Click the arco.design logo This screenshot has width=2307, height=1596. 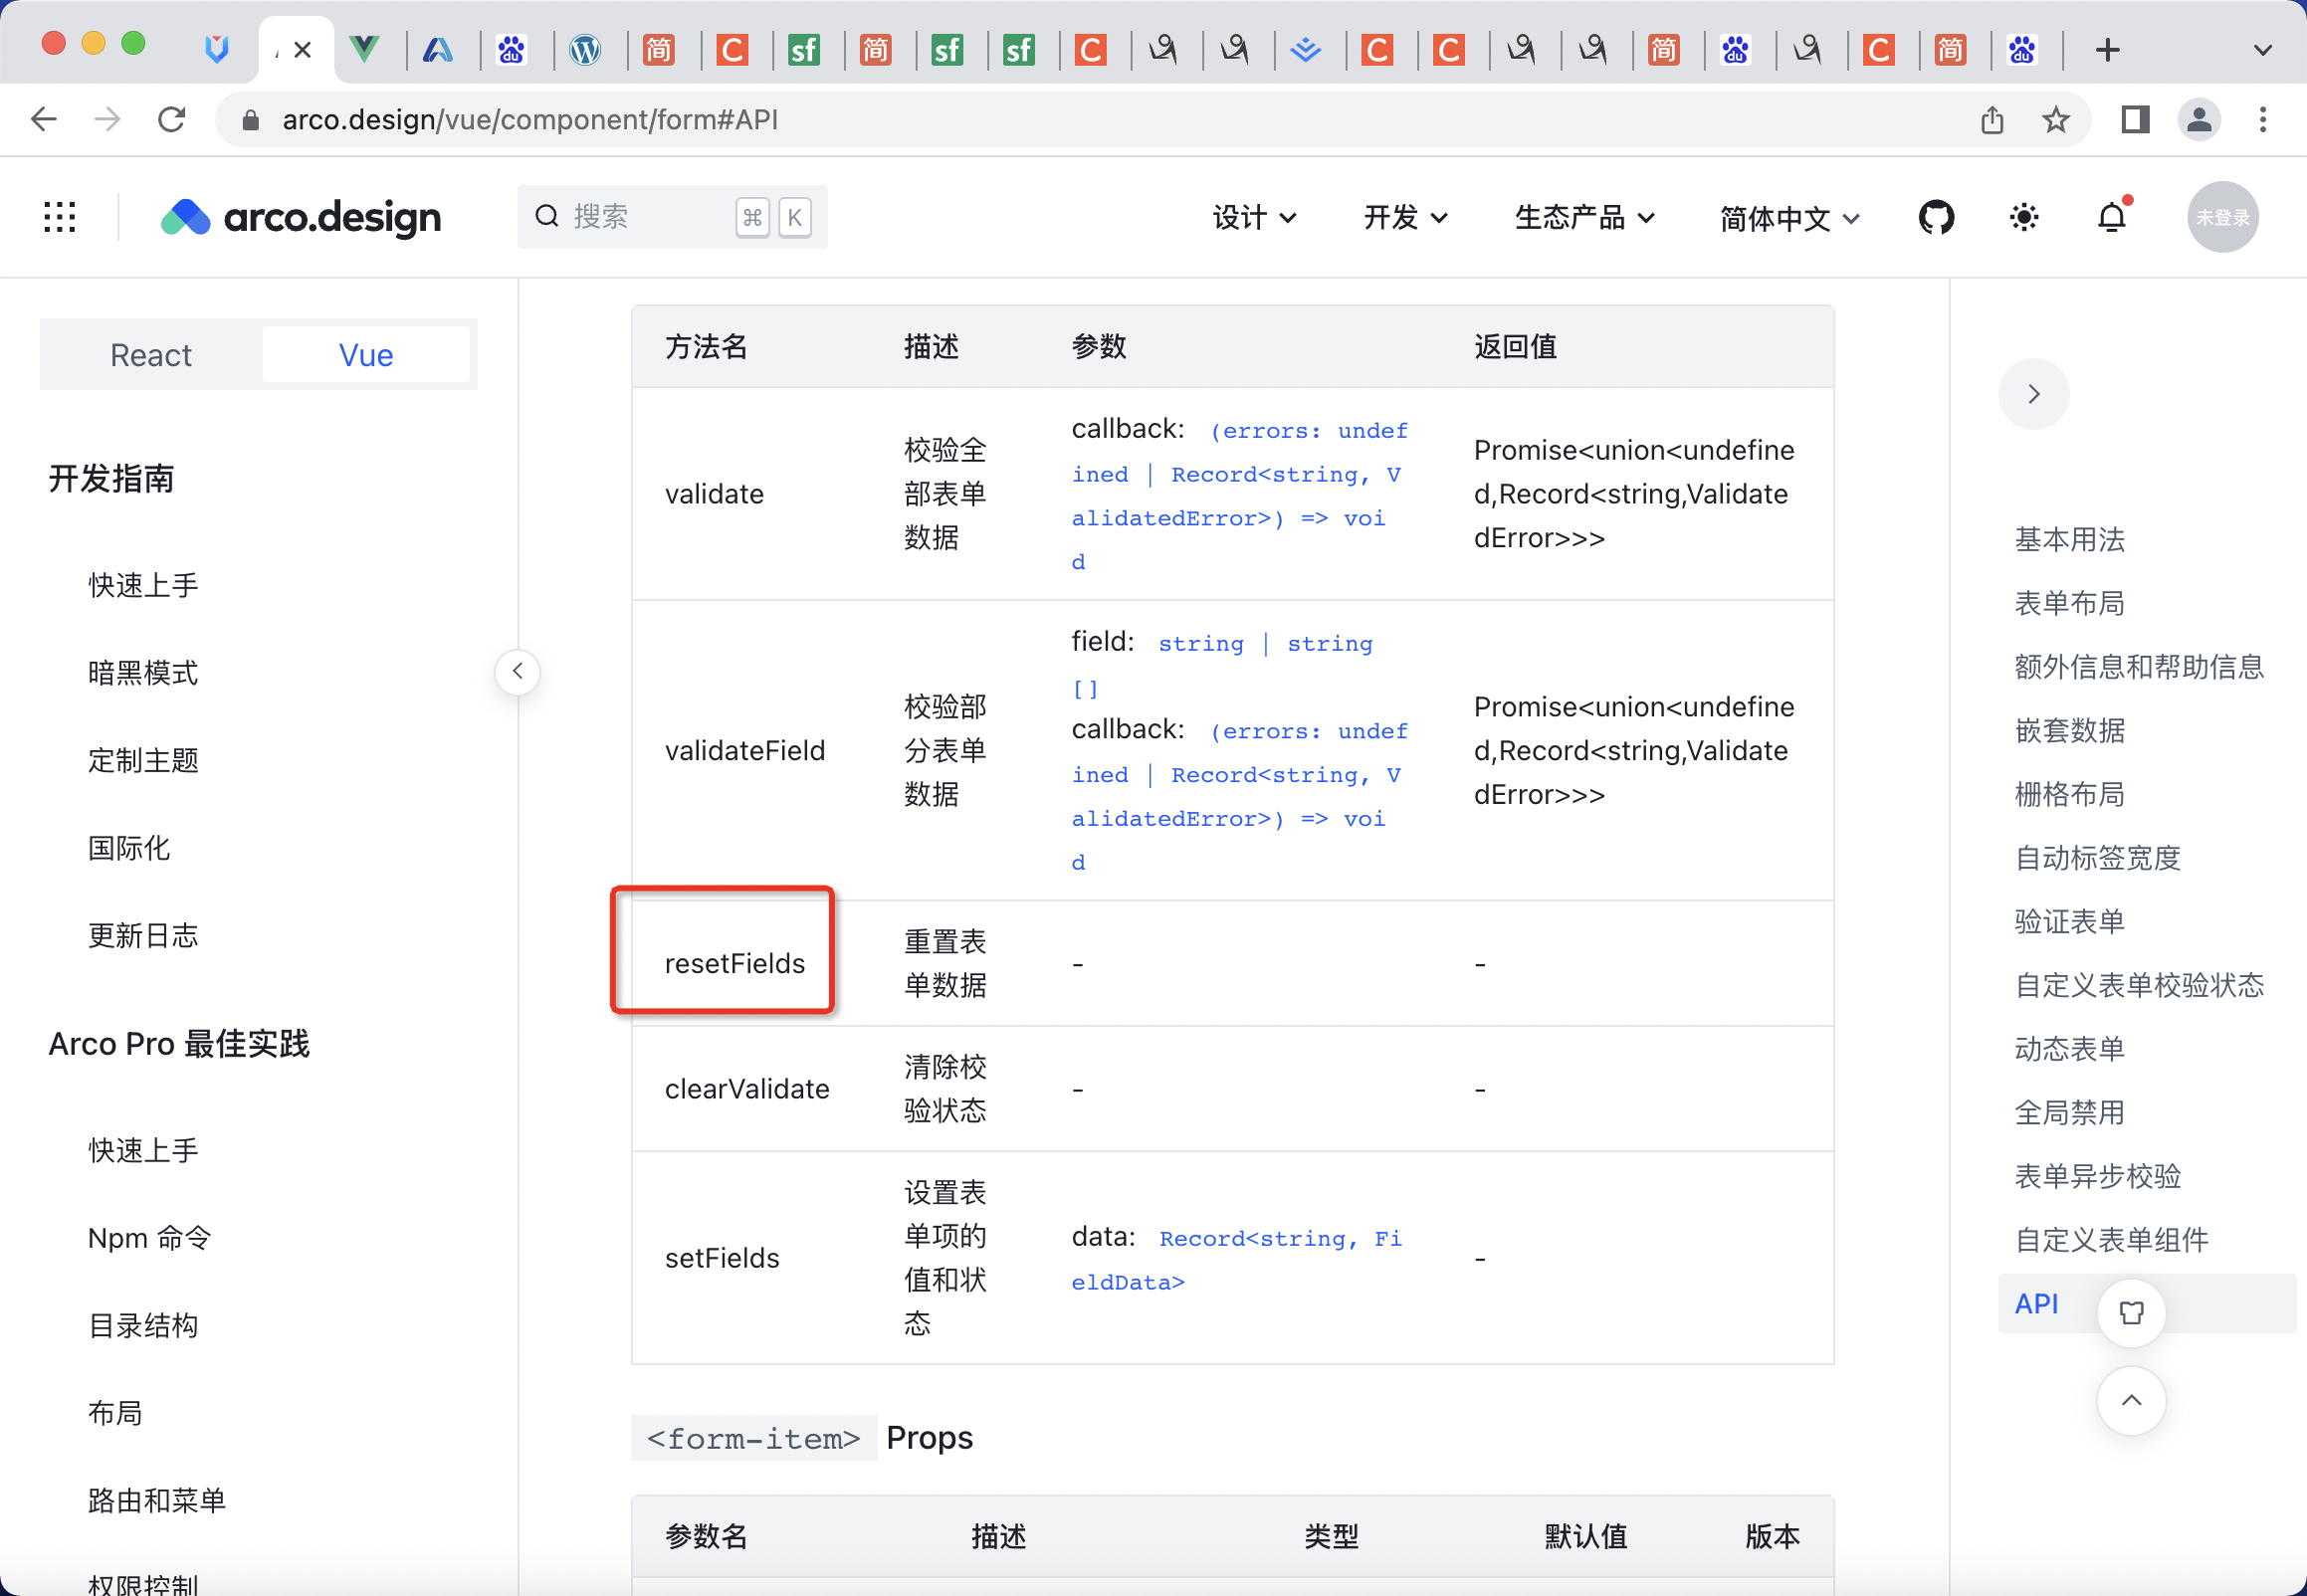300,217
